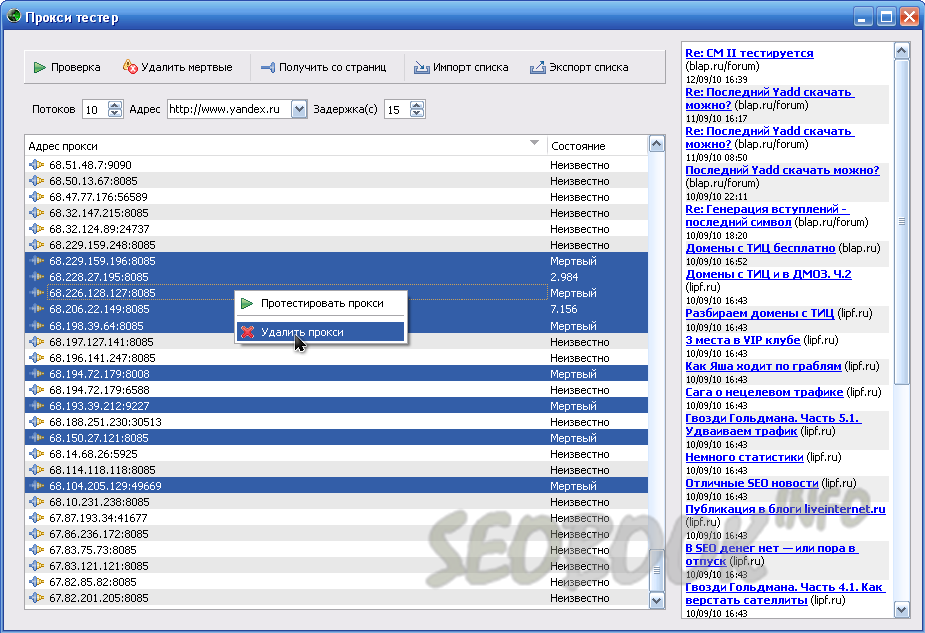Click proxy icon next to 68.51.48.7:9090

coord(37,165)
